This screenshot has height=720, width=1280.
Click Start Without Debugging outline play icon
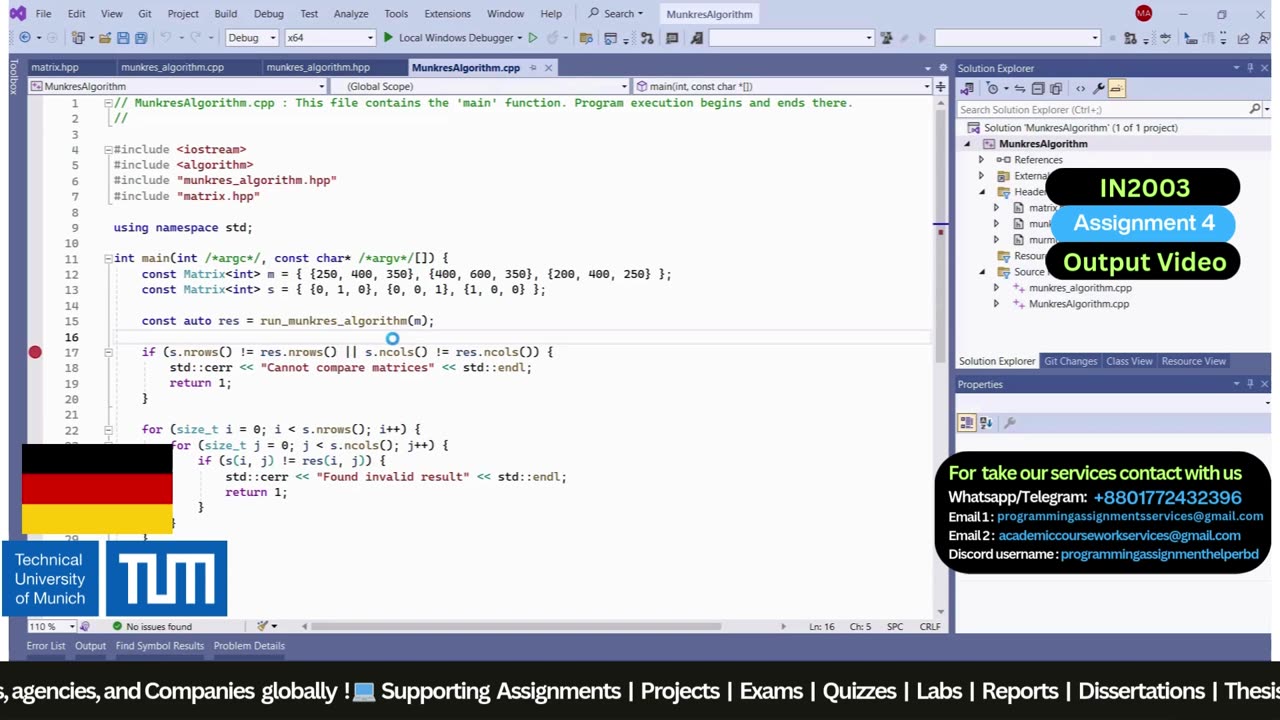[x=532, y=38]
